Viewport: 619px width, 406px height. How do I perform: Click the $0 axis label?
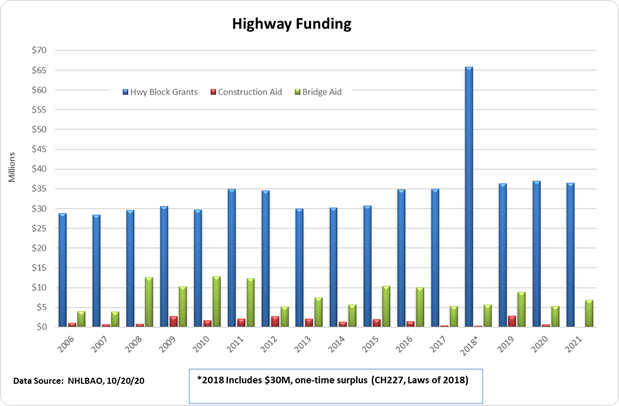(x=41, y=327)
